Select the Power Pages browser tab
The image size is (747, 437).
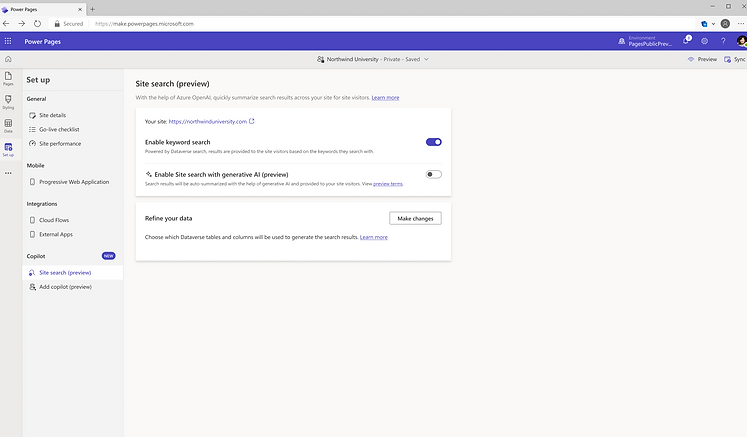[42, 9]
